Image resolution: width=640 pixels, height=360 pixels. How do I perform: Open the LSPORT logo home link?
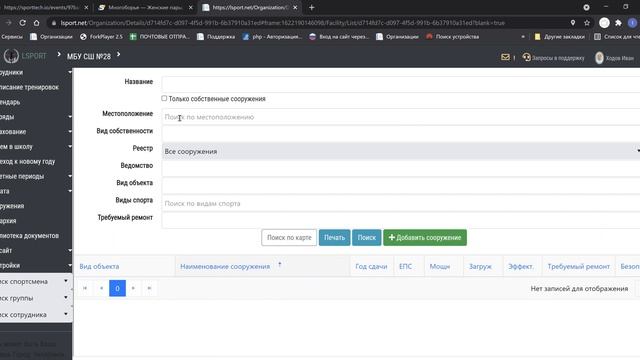pyautogui.click(x=25, y=56)
